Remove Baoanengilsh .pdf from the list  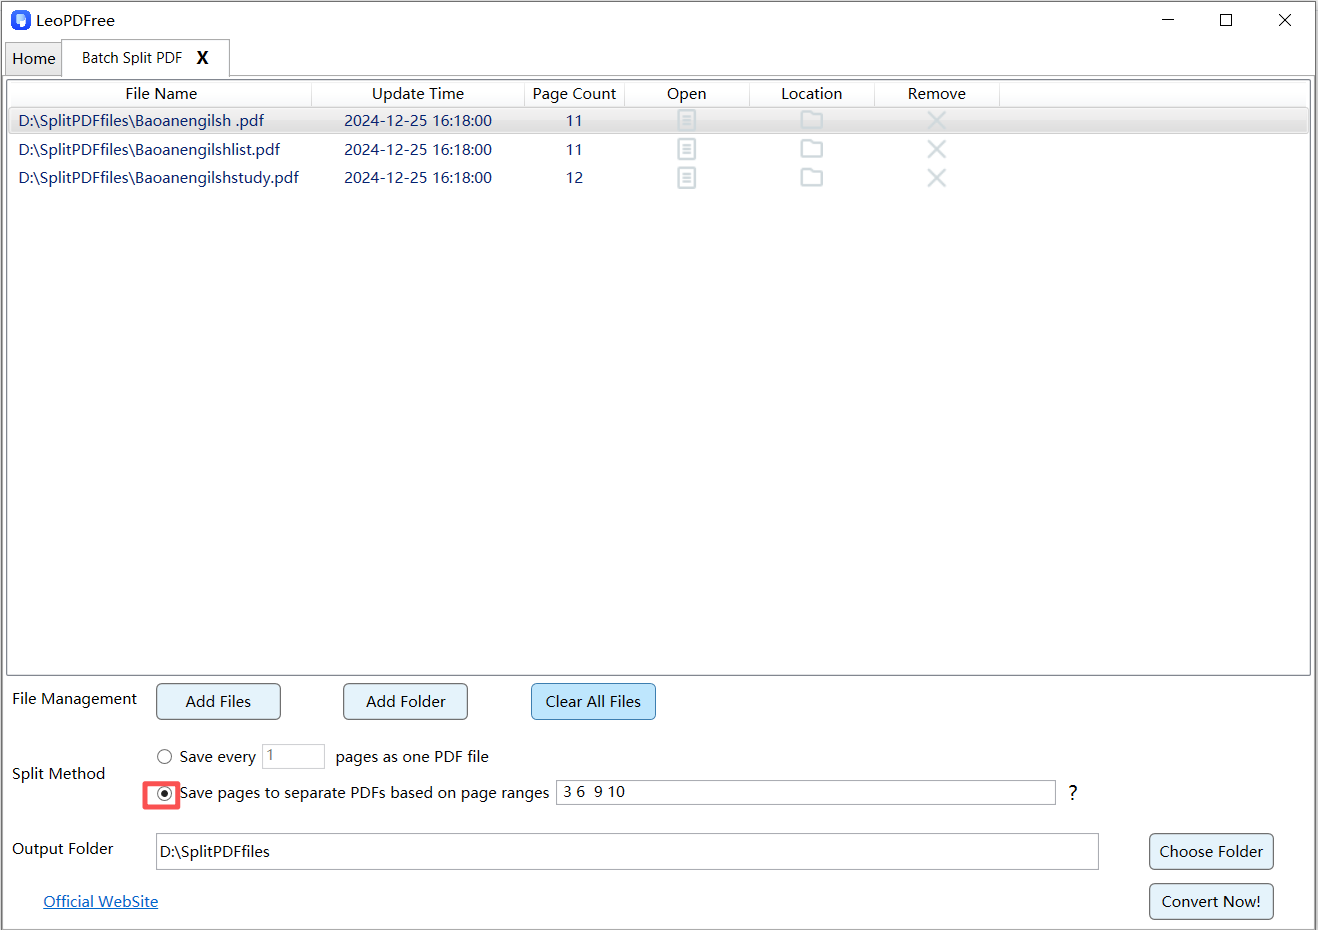coord(936,120)
